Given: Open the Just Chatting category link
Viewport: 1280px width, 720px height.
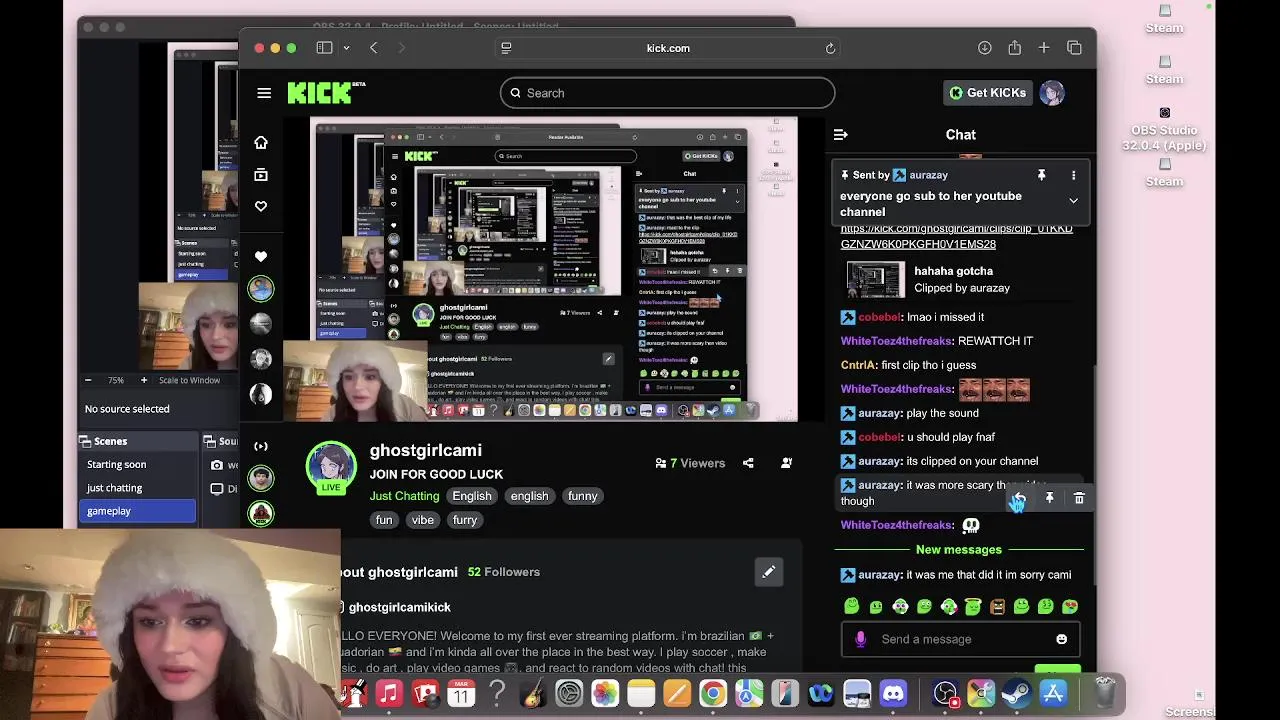Looking at the screenshot, I should [x=404, y=496].
